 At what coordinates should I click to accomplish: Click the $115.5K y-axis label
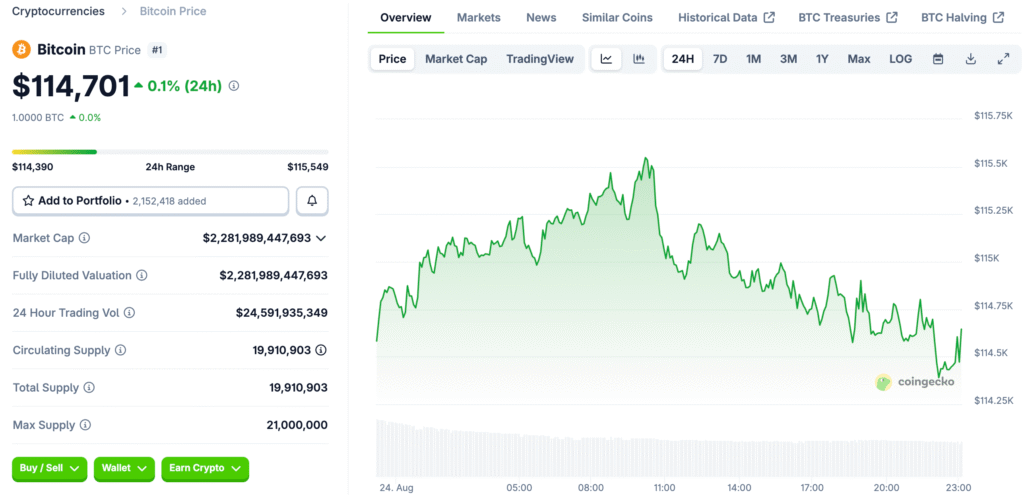tap(989, 163)
